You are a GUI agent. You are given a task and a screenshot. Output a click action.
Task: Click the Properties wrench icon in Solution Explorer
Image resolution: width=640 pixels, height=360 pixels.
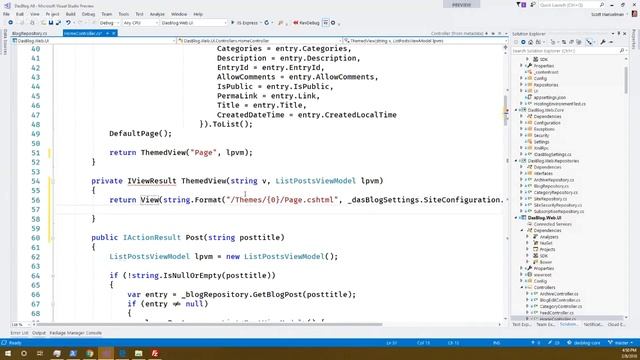[x=603, y=42]
